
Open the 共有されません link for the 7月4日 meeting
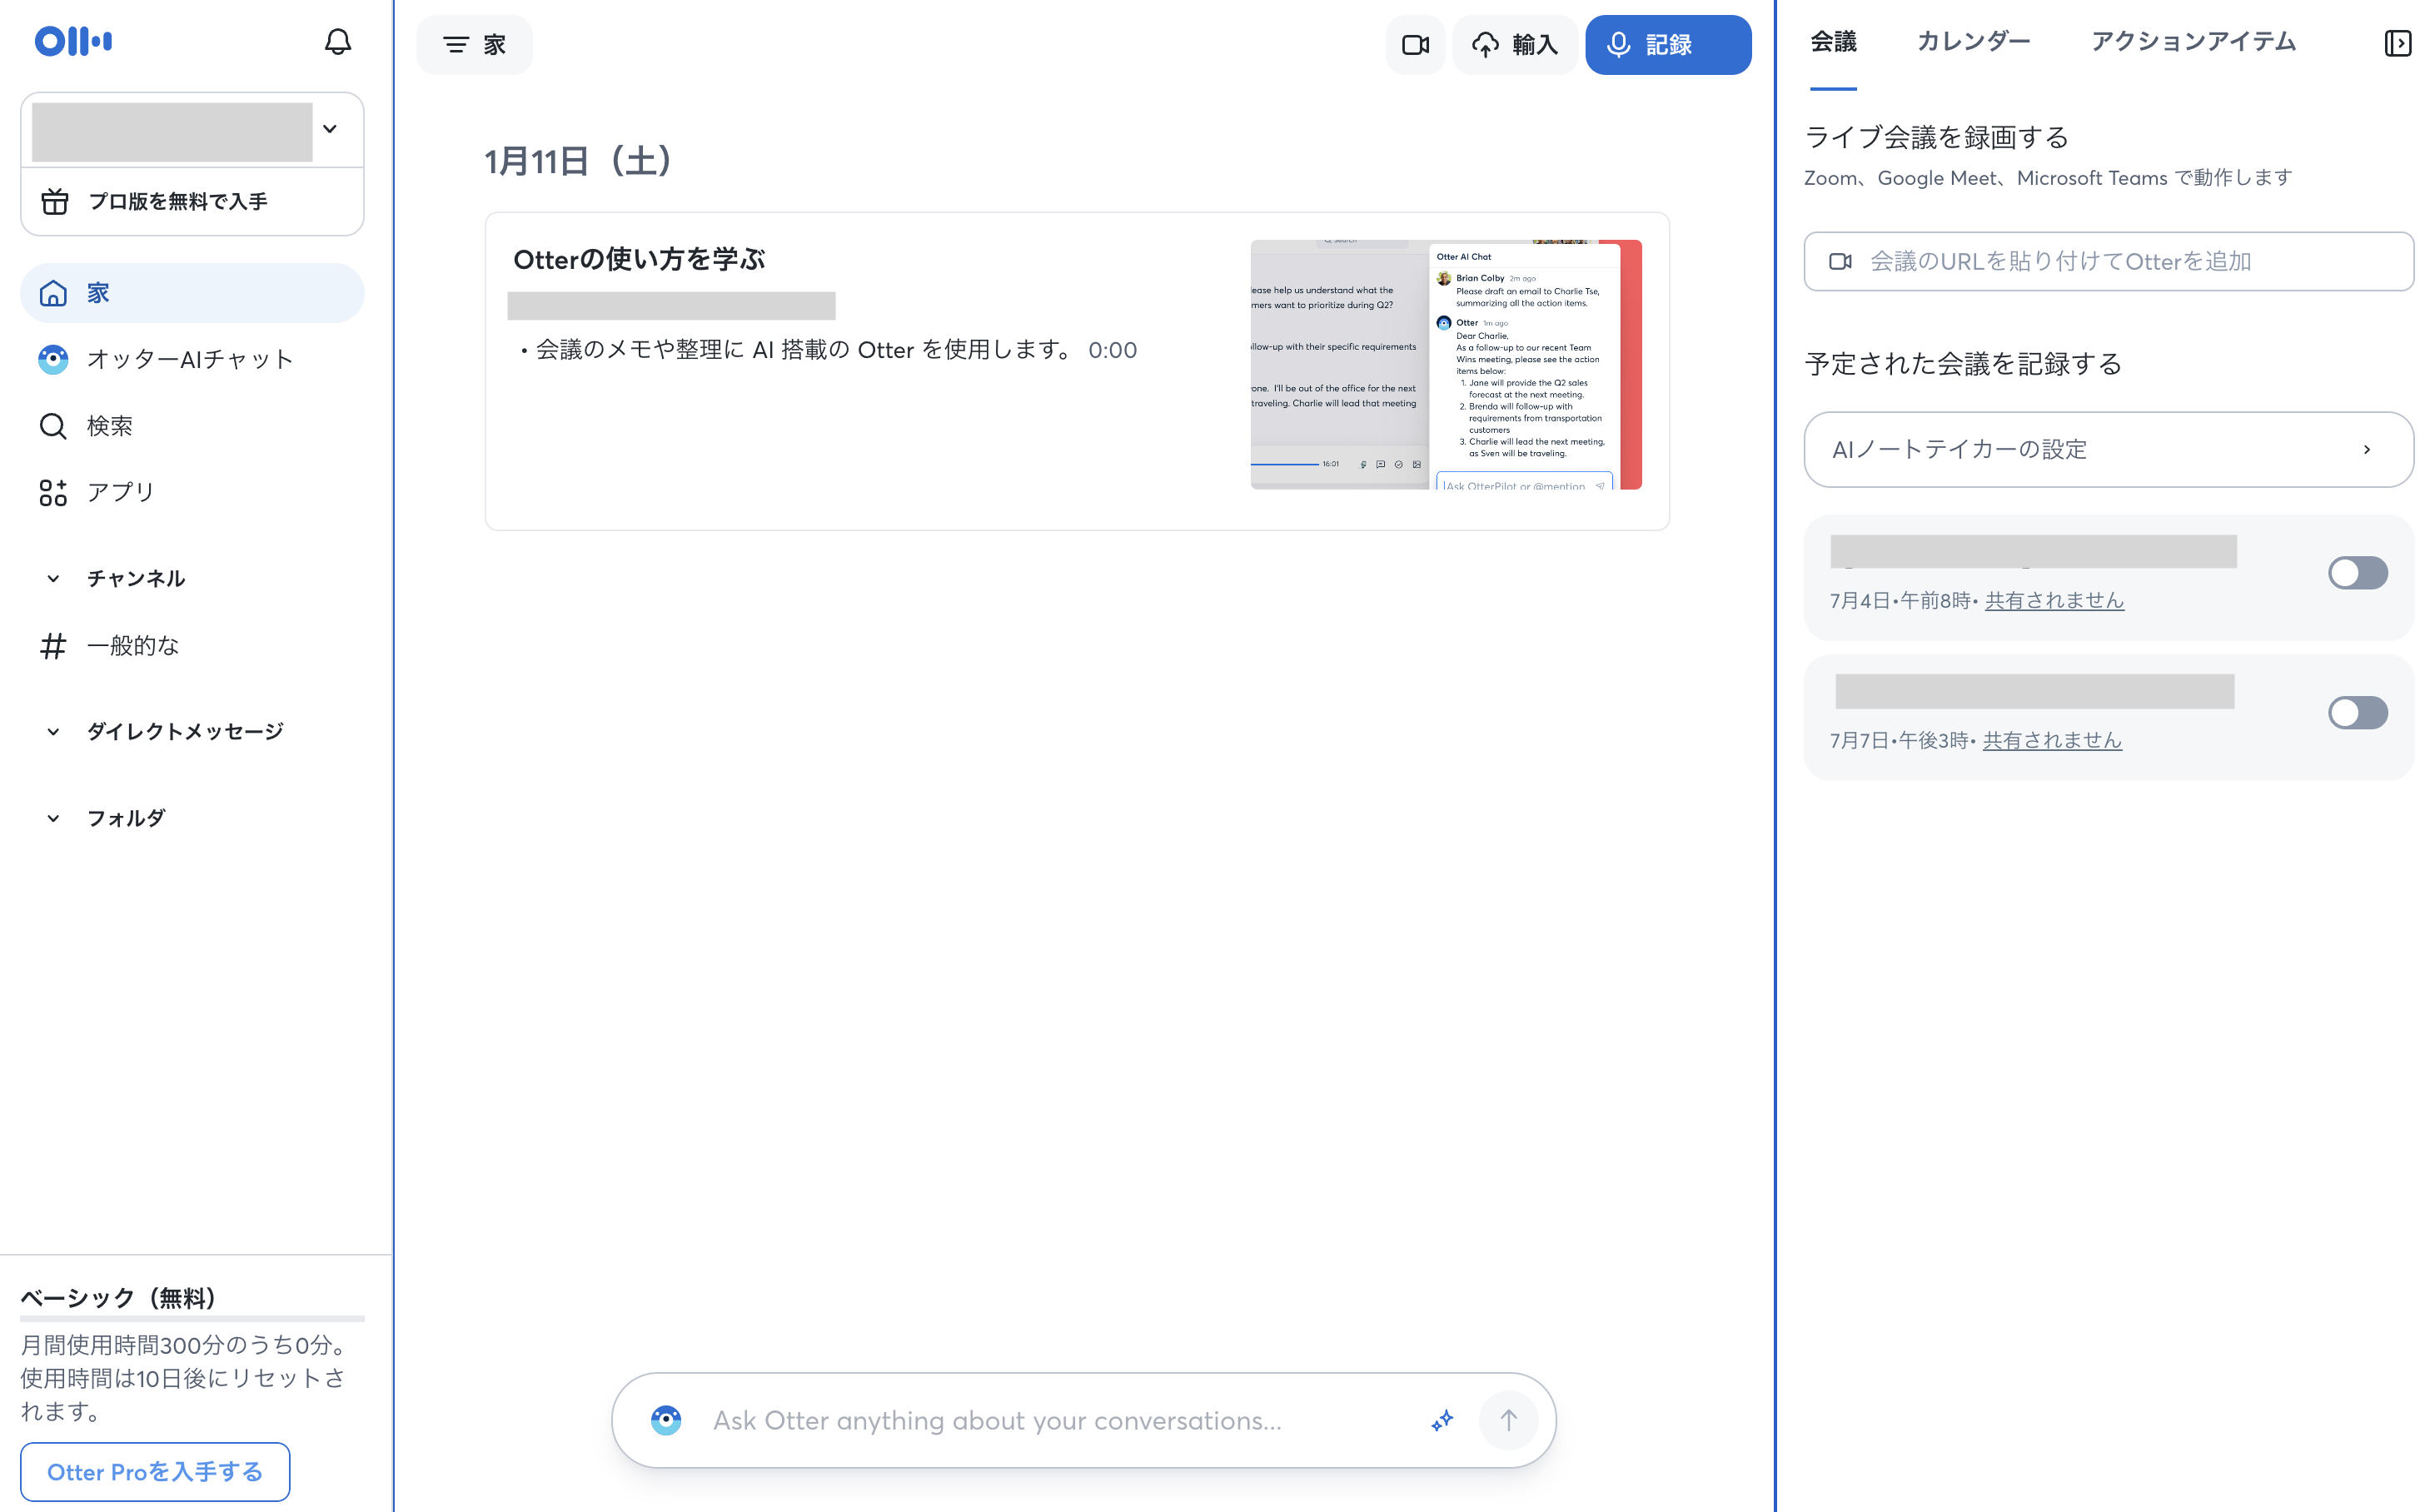coord(2054,600)
